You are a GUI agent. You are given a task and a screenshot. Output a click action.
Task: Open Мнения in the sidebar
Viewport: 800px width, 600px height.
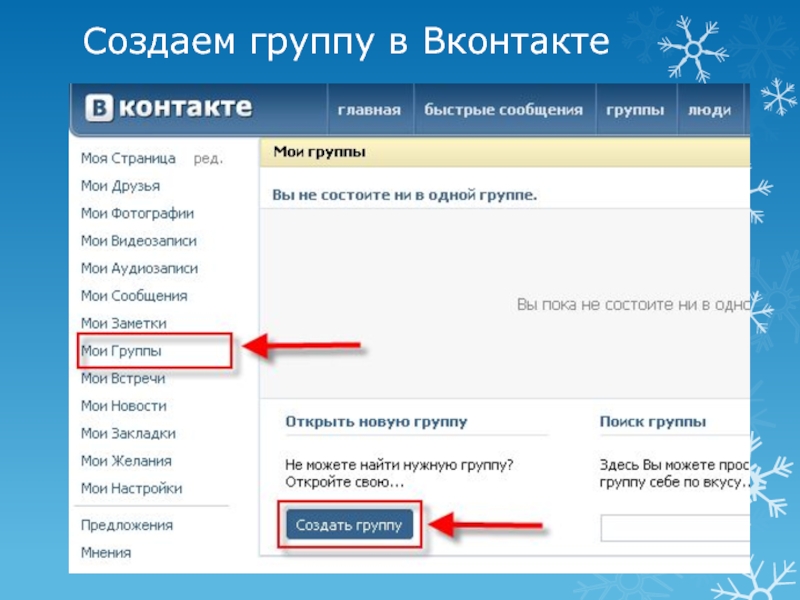(x=106, y=553)
